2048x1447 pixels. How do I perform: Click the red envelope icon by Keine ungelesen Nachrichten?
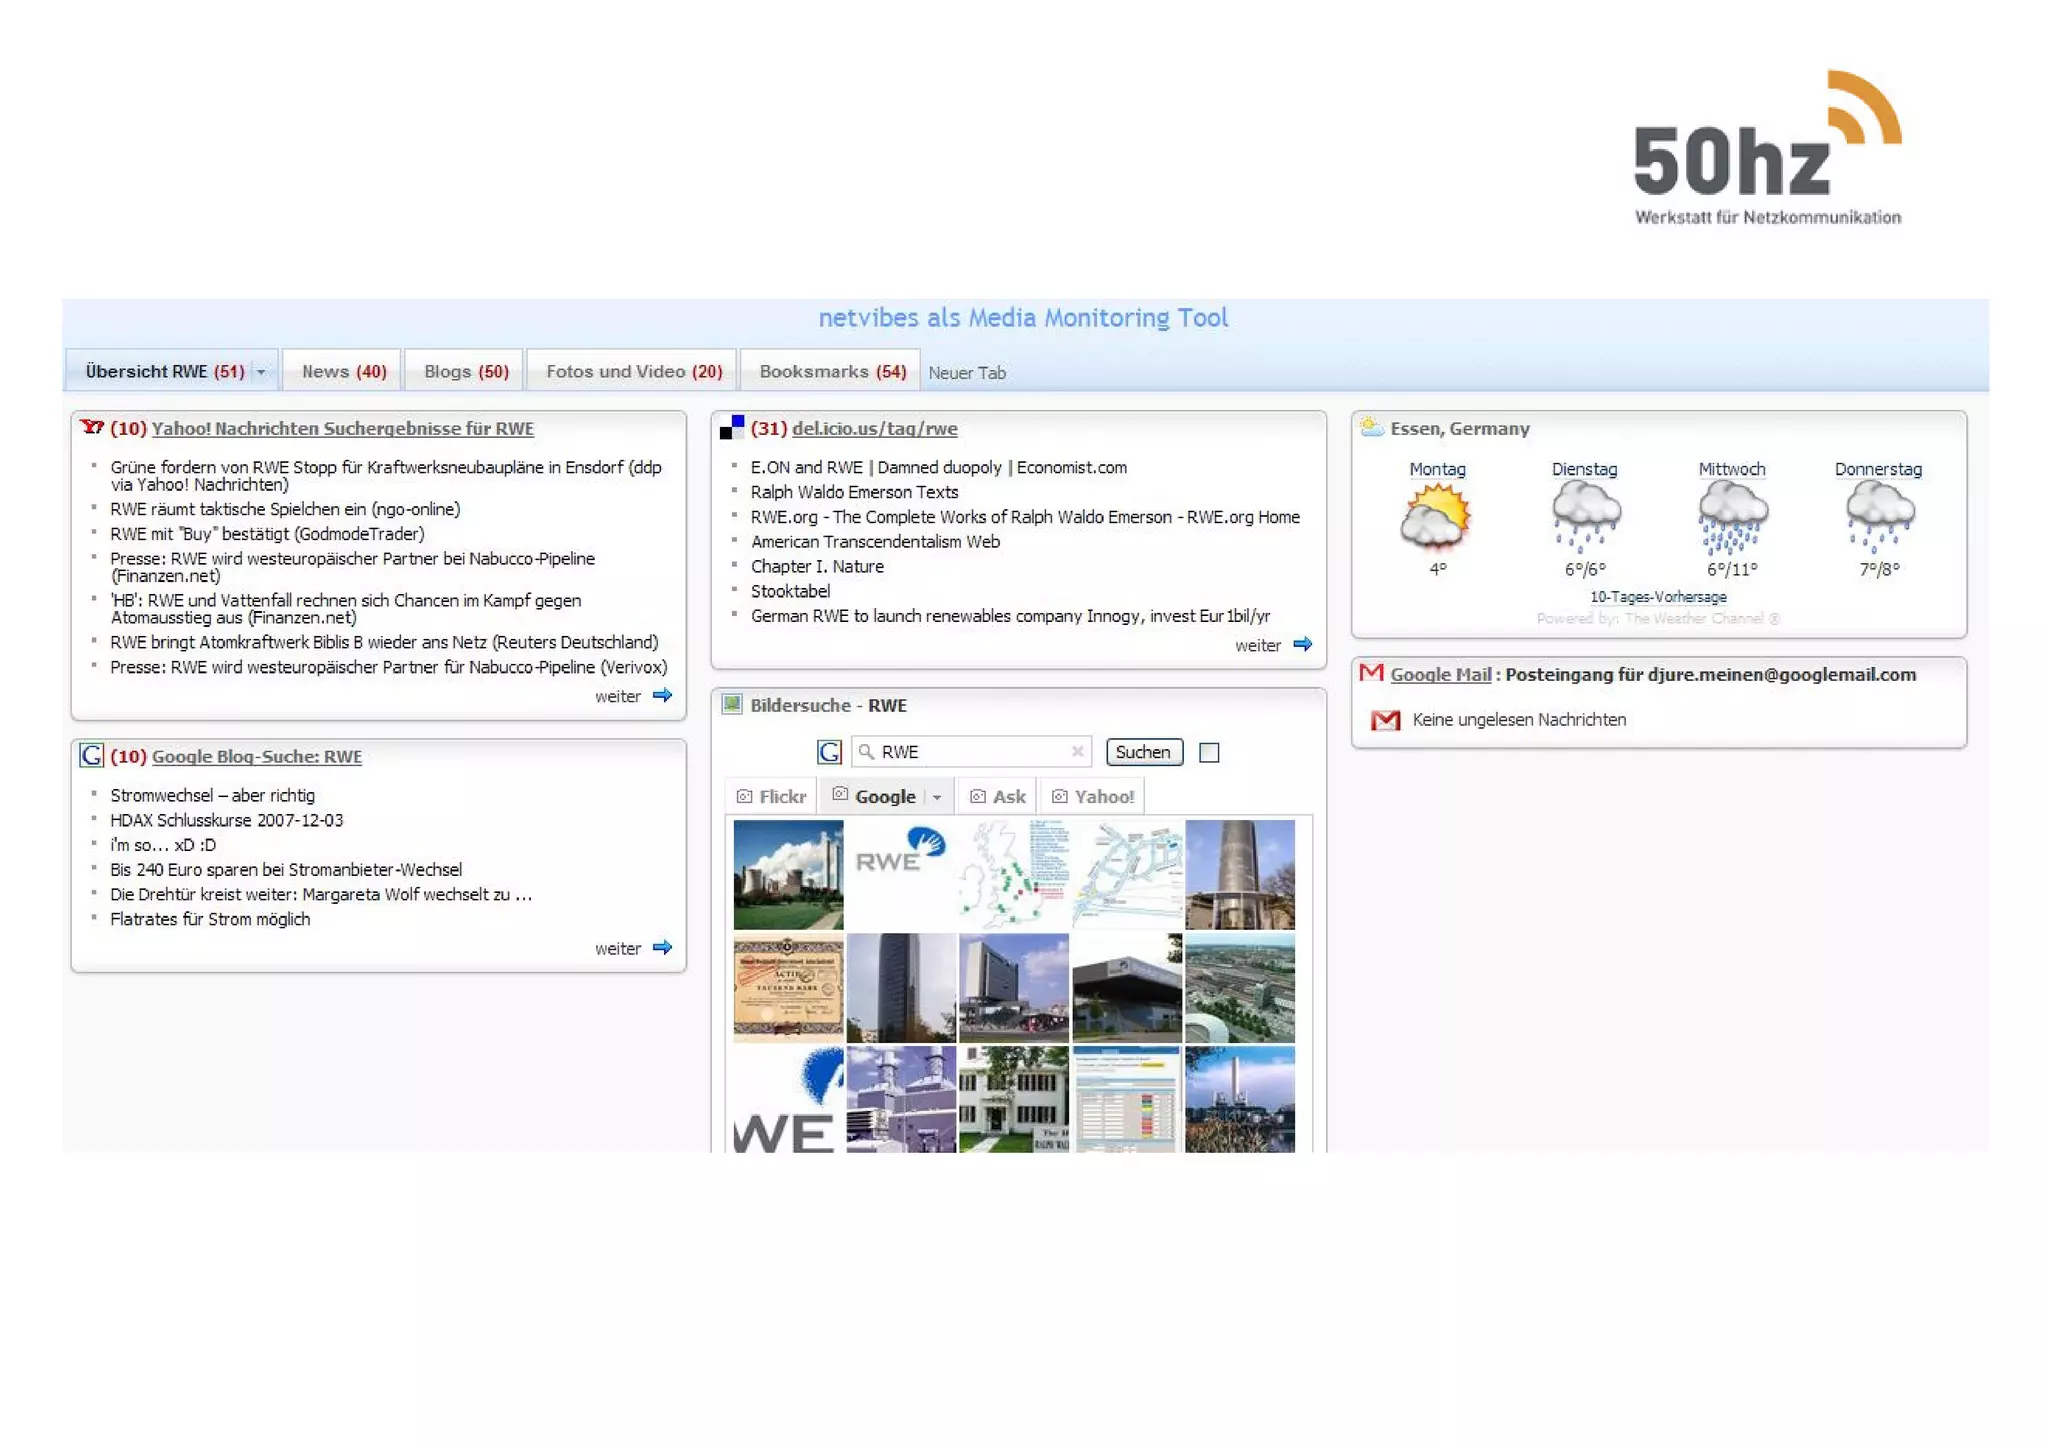point(1385,720)
